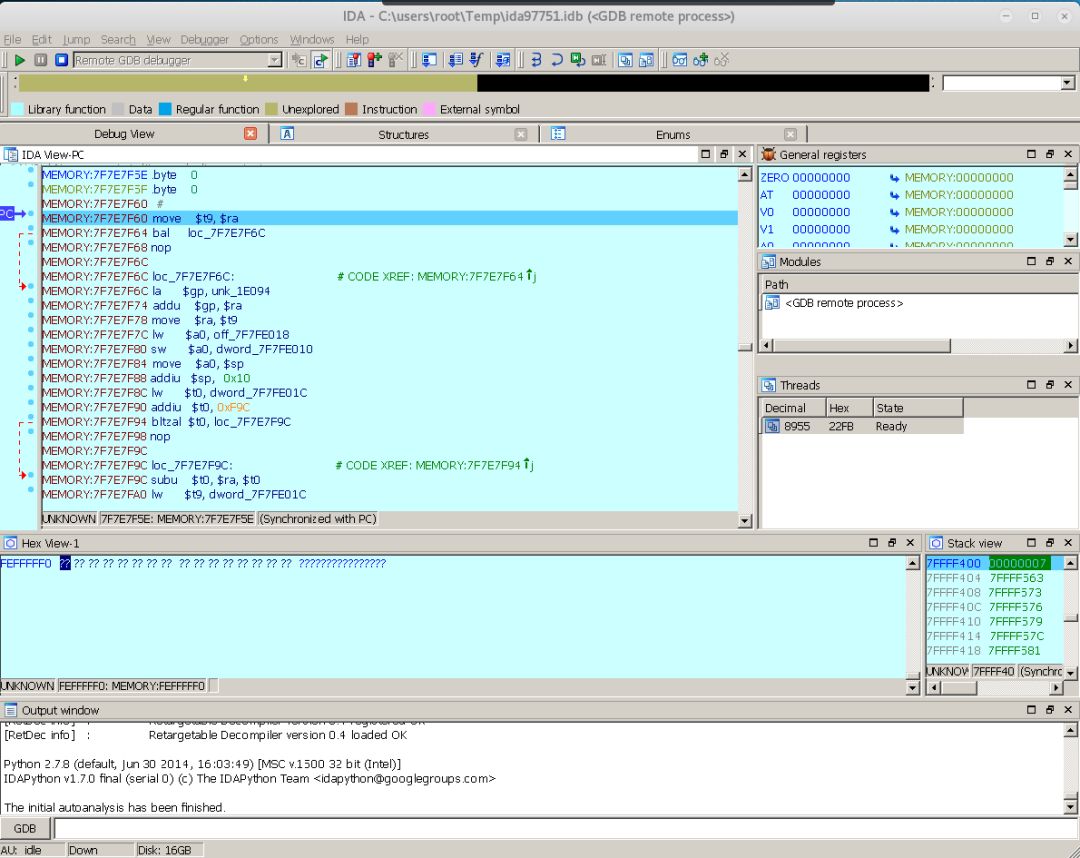Click the second blue window-layout toolbar icon
The image size is (1080, 858).
pos(645,60)
